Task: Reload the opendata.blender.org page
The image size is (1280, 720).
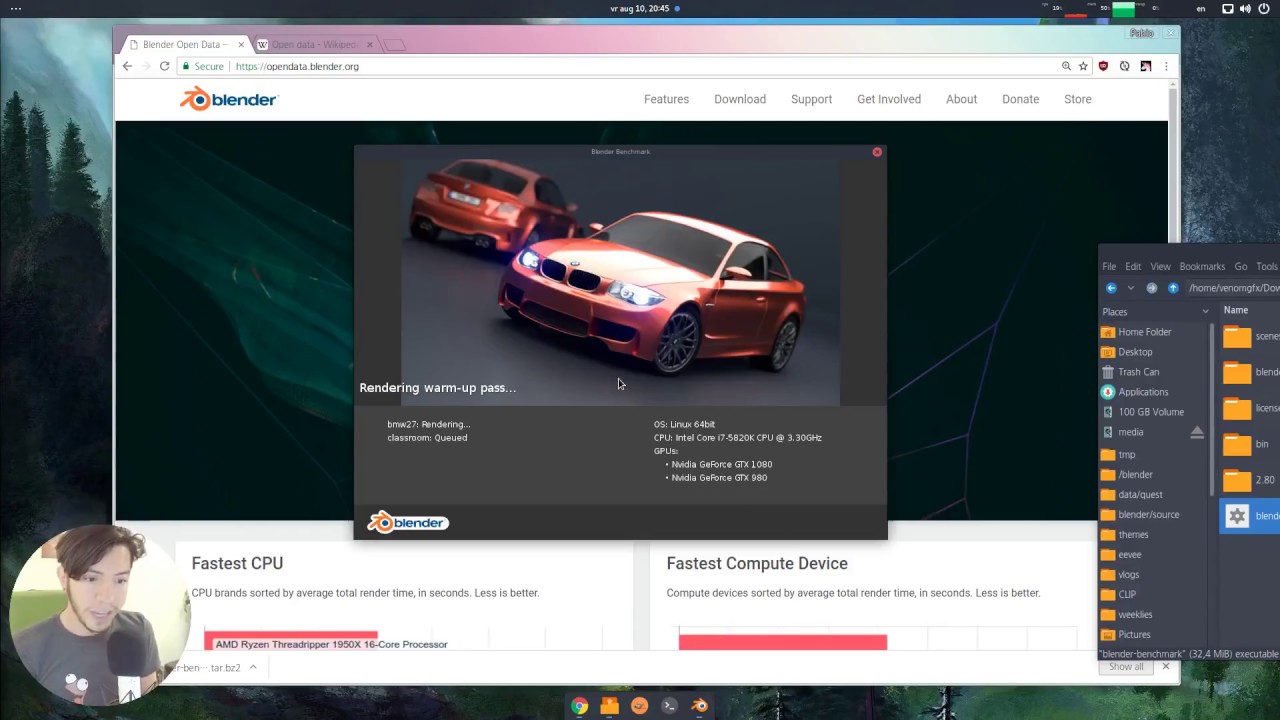Action: [164, 66]
